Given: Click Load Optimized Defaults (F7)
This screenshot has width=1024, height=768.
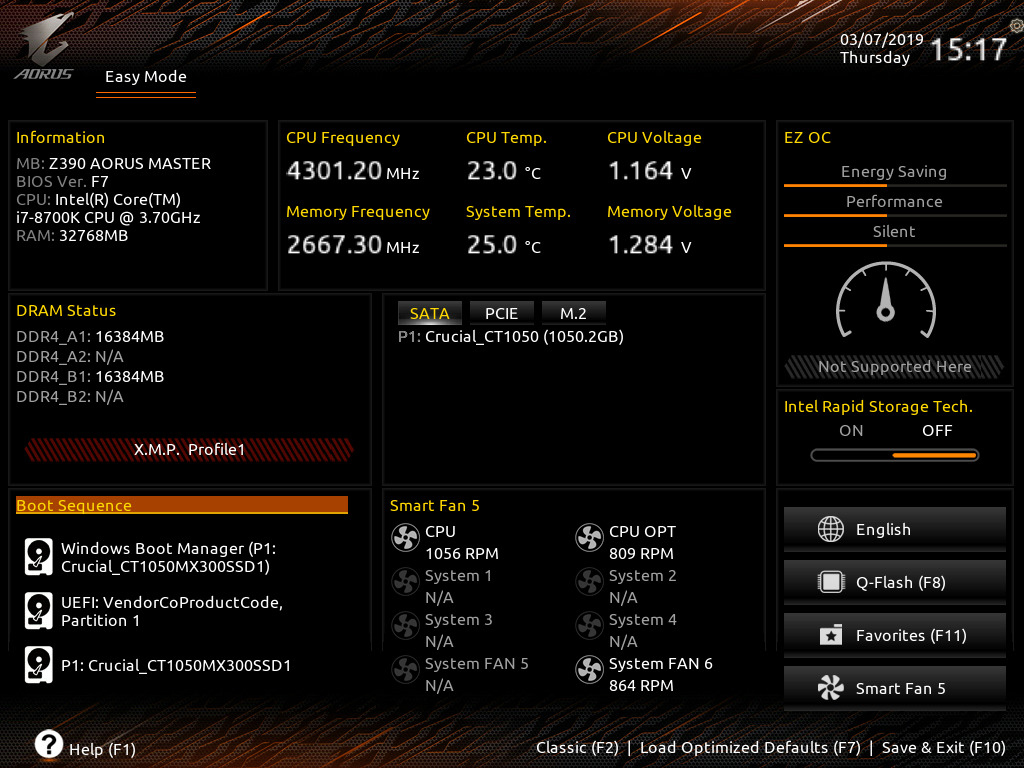Looking at the screenshot, I should [x=750, y=748].
